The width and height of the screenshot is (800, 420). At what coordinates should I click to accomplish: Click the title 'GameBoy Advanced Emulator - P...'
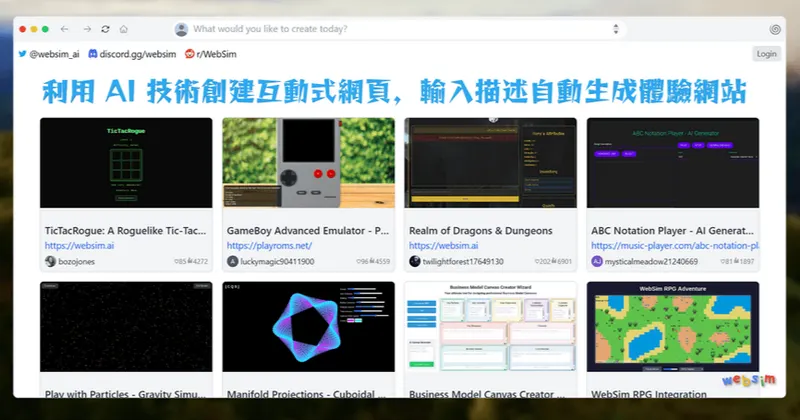pyautogui.click(x=308, y=231)
